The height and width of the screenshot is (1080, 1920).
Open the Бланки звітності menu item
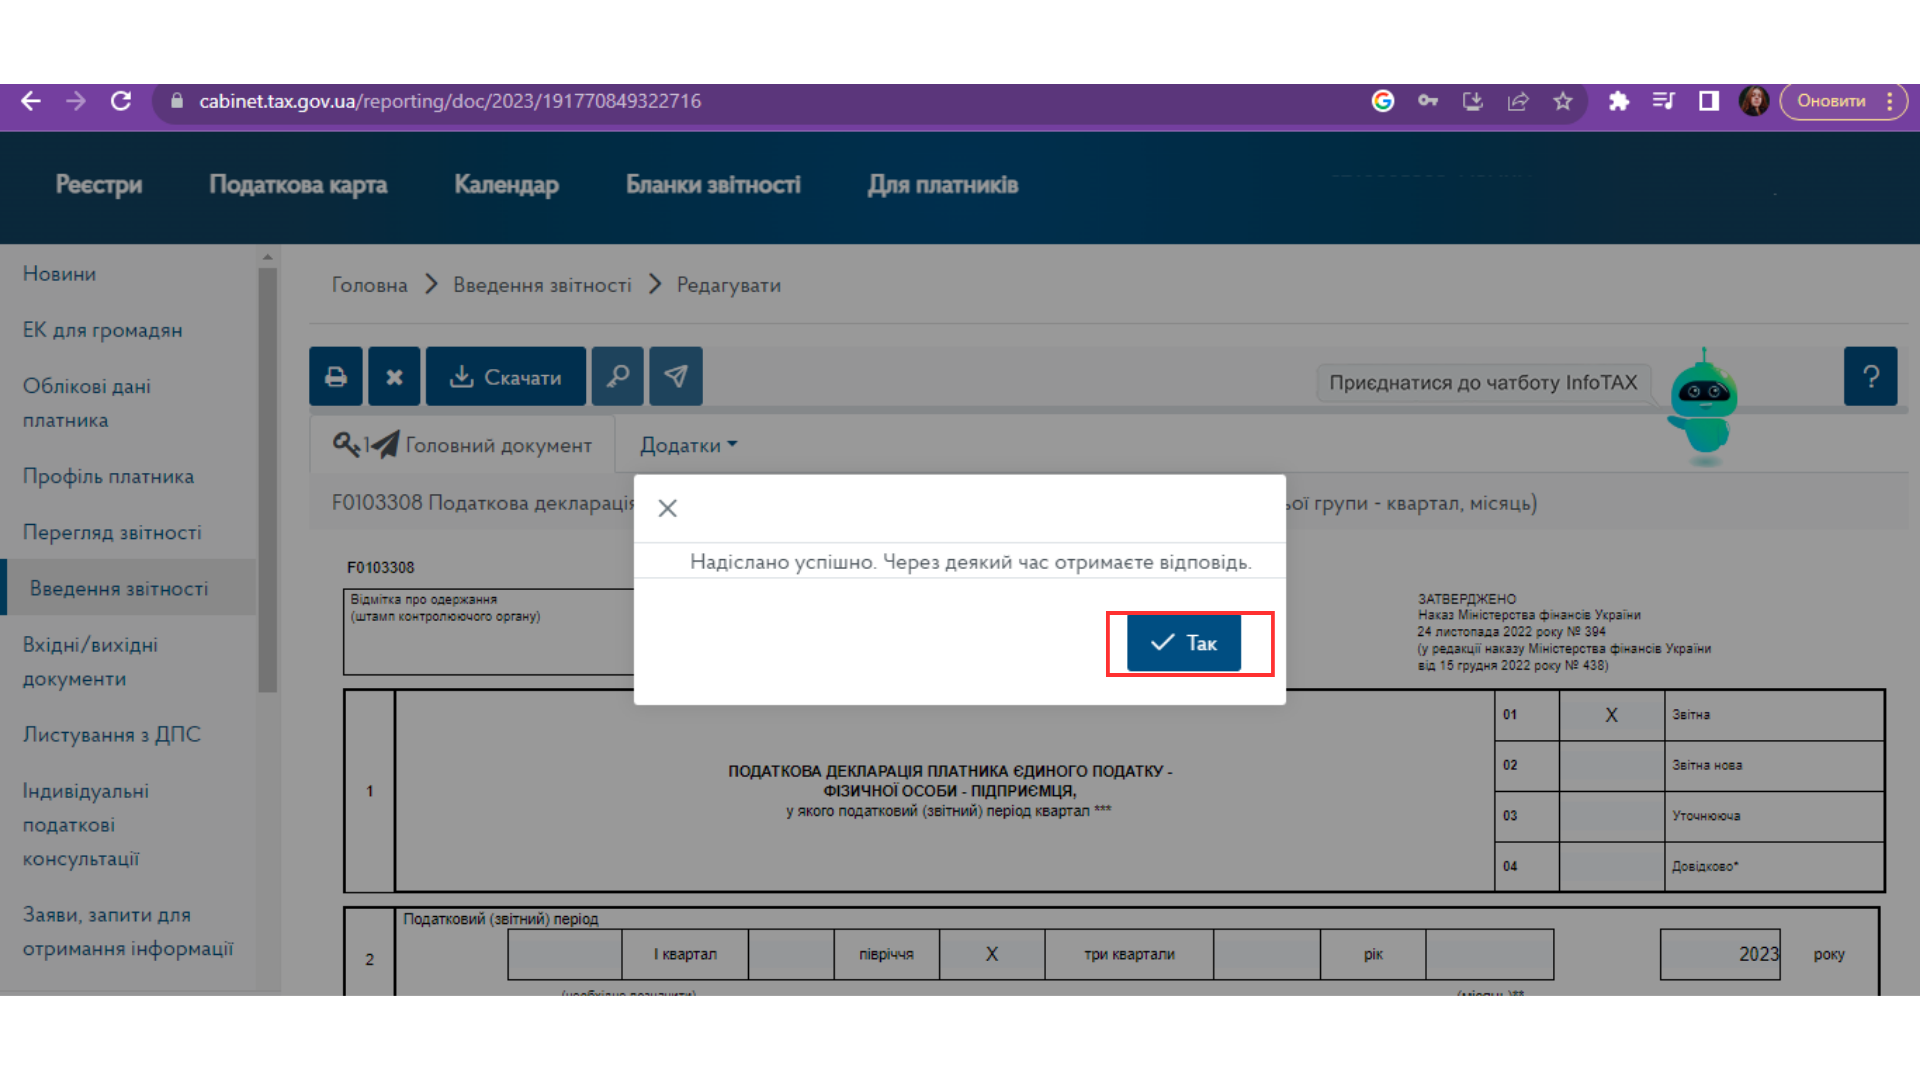pos(713,184)
